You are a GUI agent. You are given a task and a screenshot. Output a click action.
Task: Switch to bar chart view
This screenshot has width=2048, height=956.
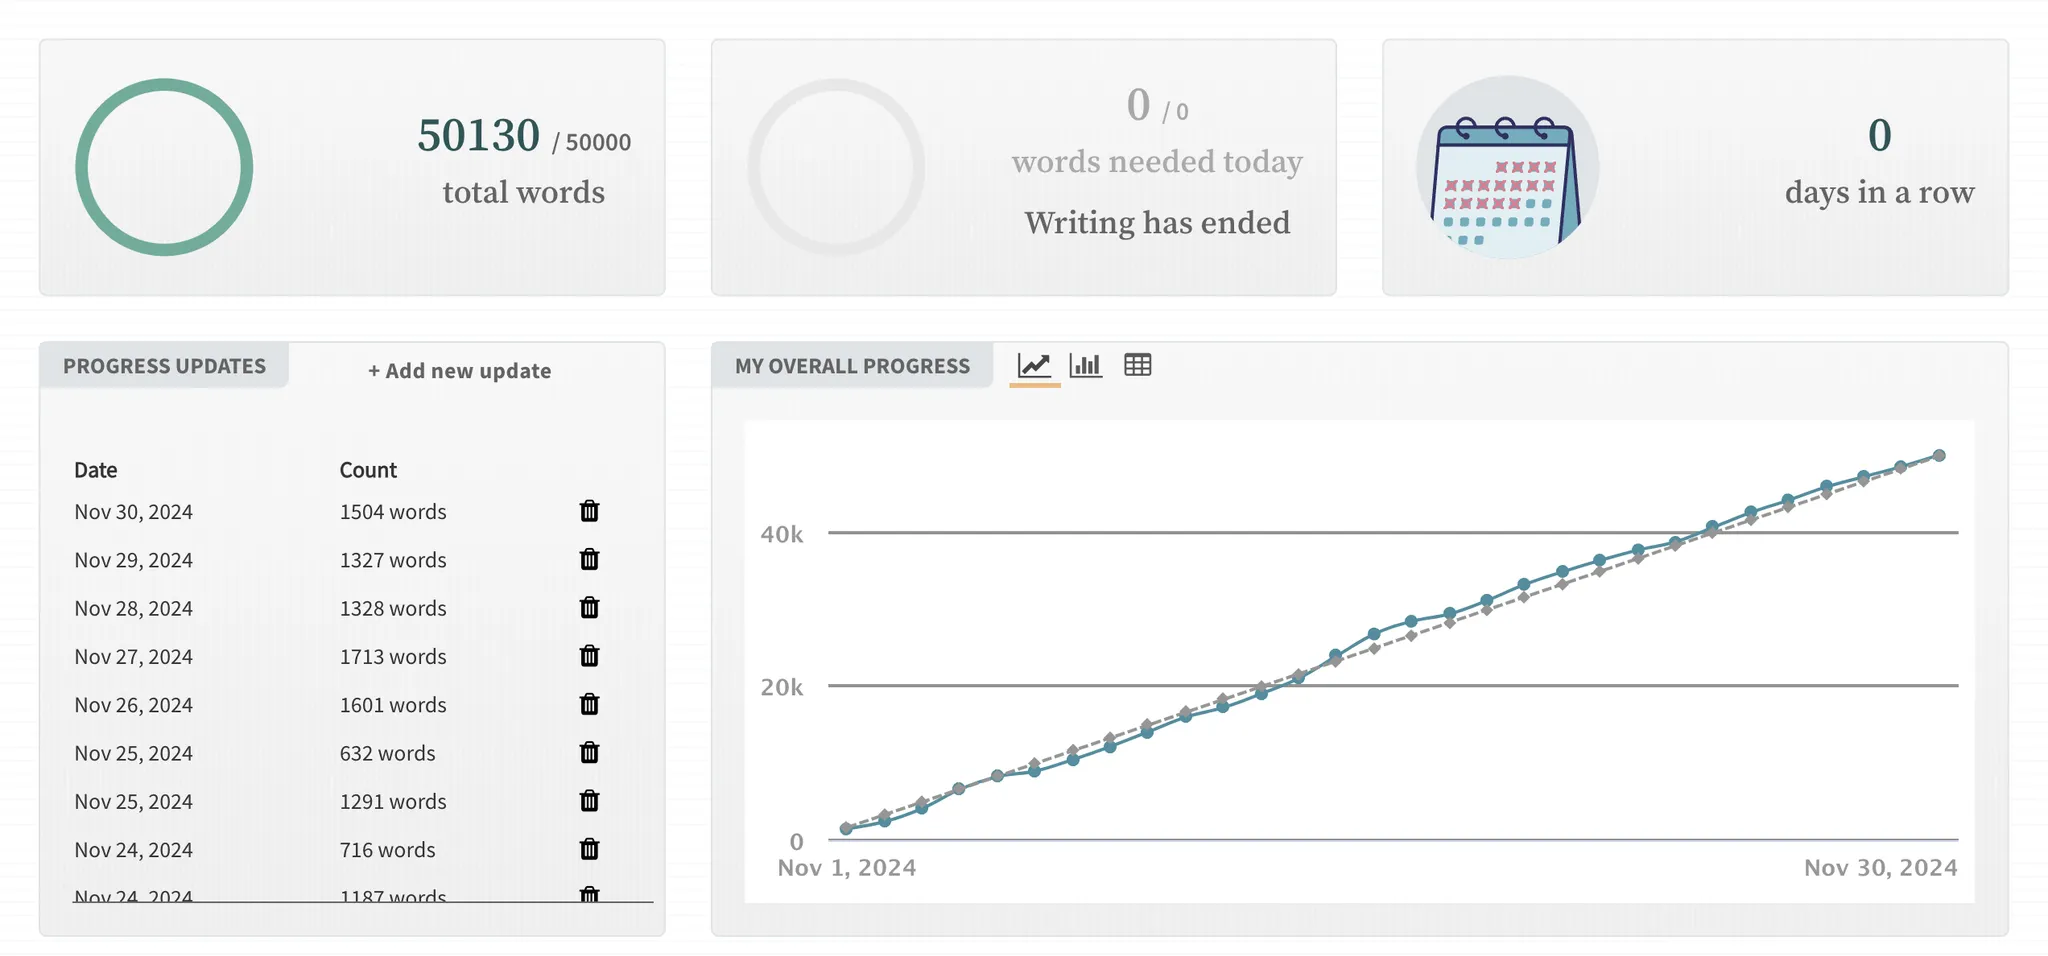(1086, 365)
